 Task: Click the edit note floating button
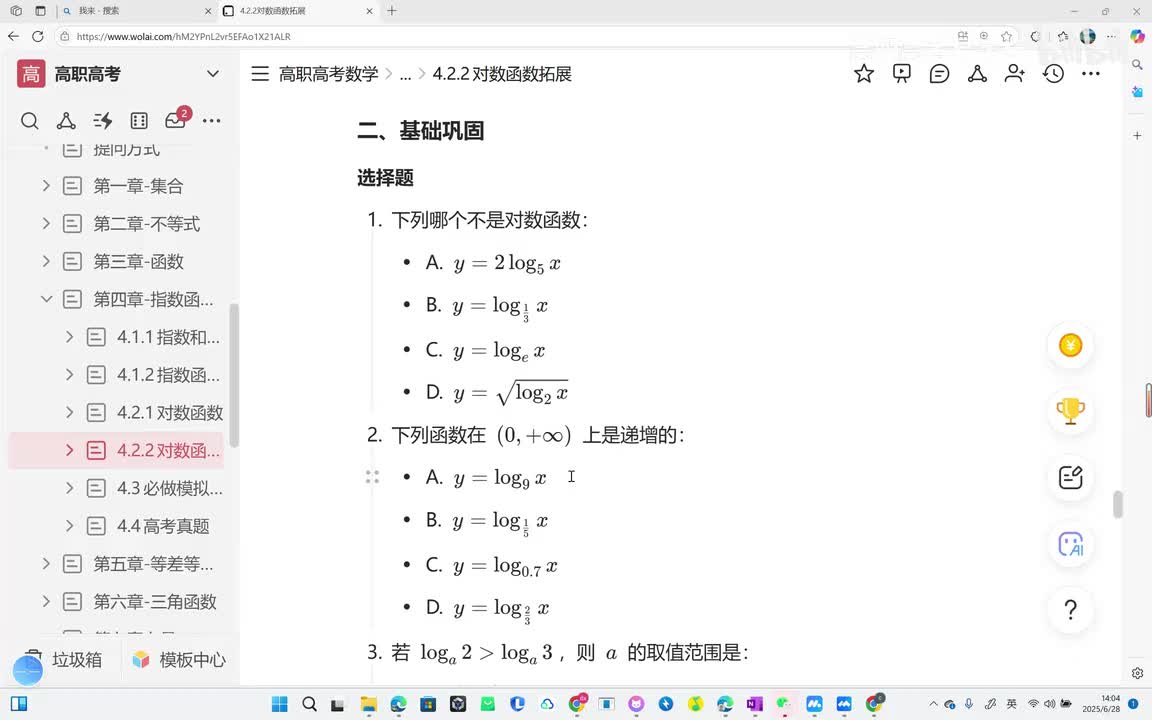[x=1070, y=478]
